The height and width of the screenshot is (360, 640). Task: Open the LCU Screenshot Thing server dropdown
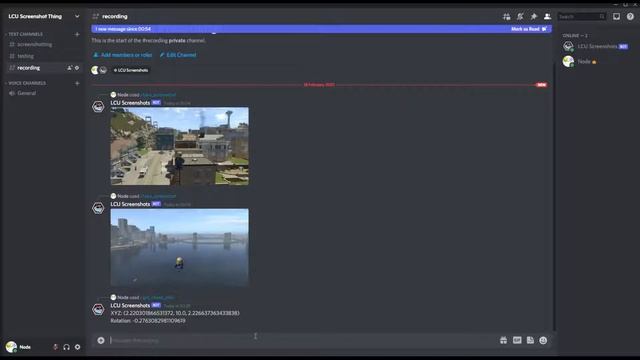pos(43,16)
